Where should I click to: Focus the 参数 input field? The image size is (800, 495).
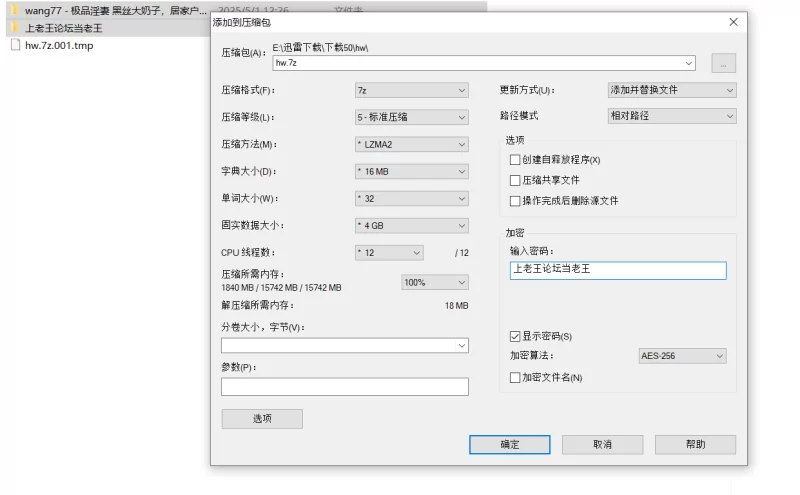(344, 387)
